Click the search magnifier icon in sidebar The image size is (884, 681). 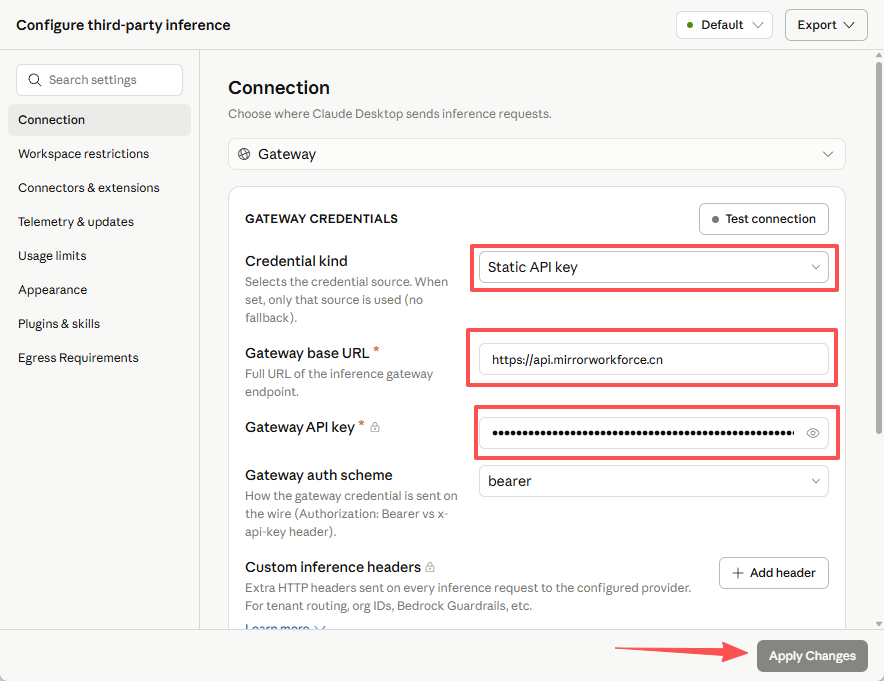(x=34, y=80)
